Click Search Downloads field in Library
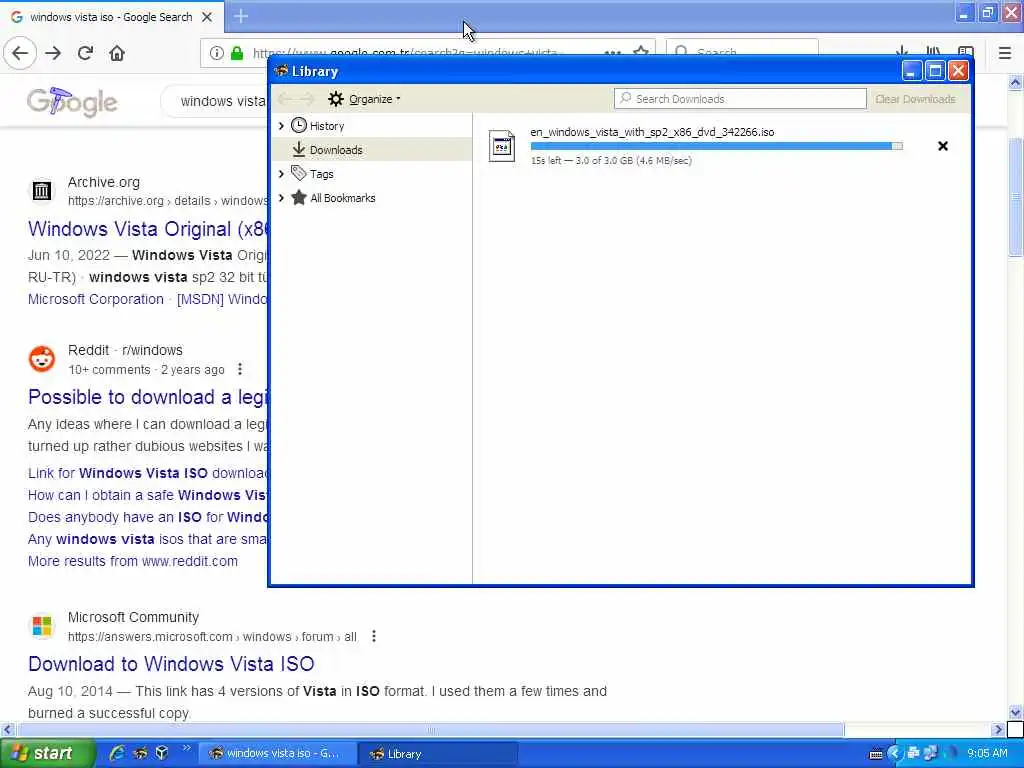 coord(740,99)
